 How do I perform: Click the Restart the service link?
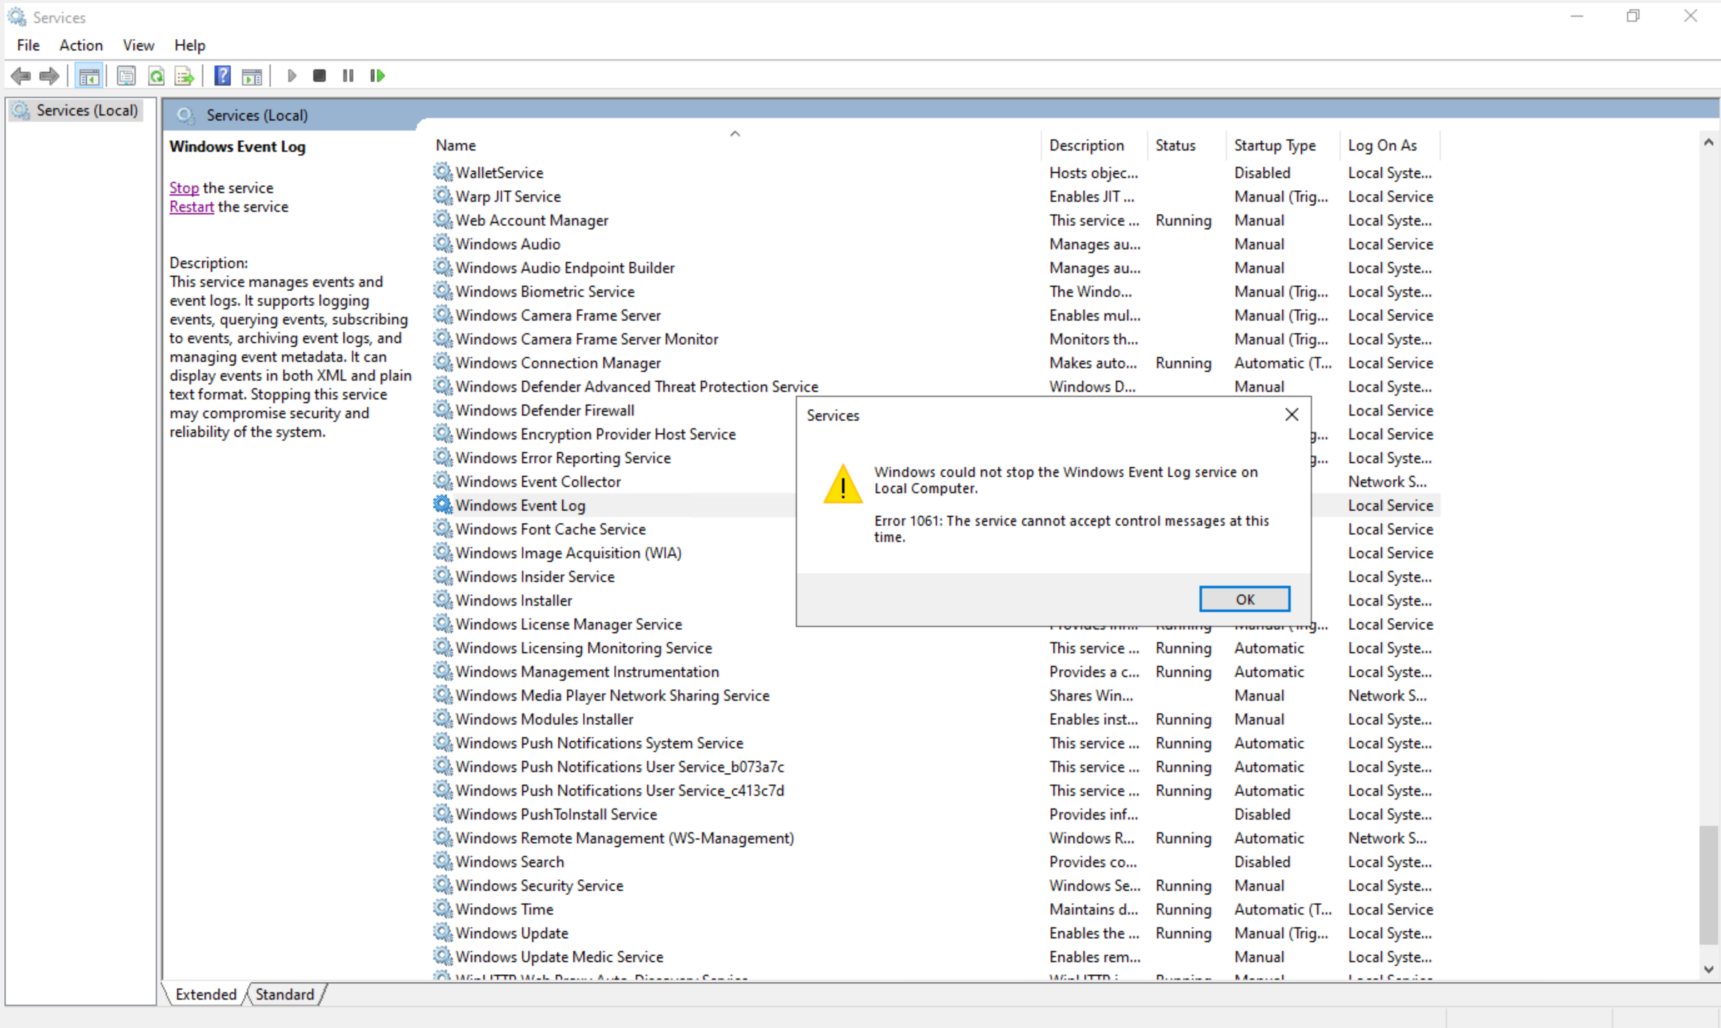click(x=191, y=207)
